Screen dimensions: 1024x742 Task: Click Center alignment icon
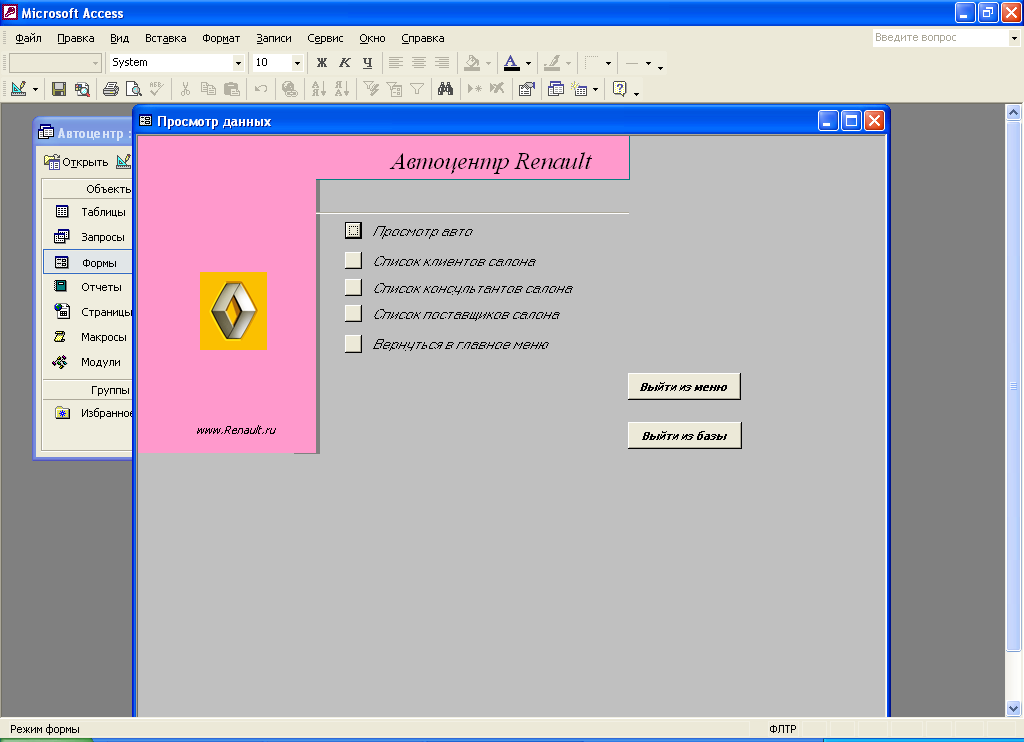point(419,63)
